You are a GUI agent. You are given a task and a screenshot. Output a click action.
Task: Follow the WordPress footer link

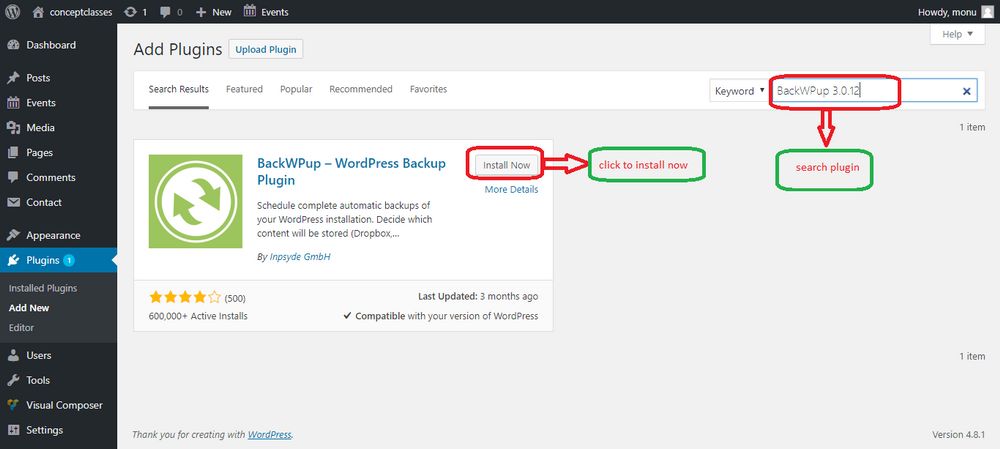tap(270, 435)
